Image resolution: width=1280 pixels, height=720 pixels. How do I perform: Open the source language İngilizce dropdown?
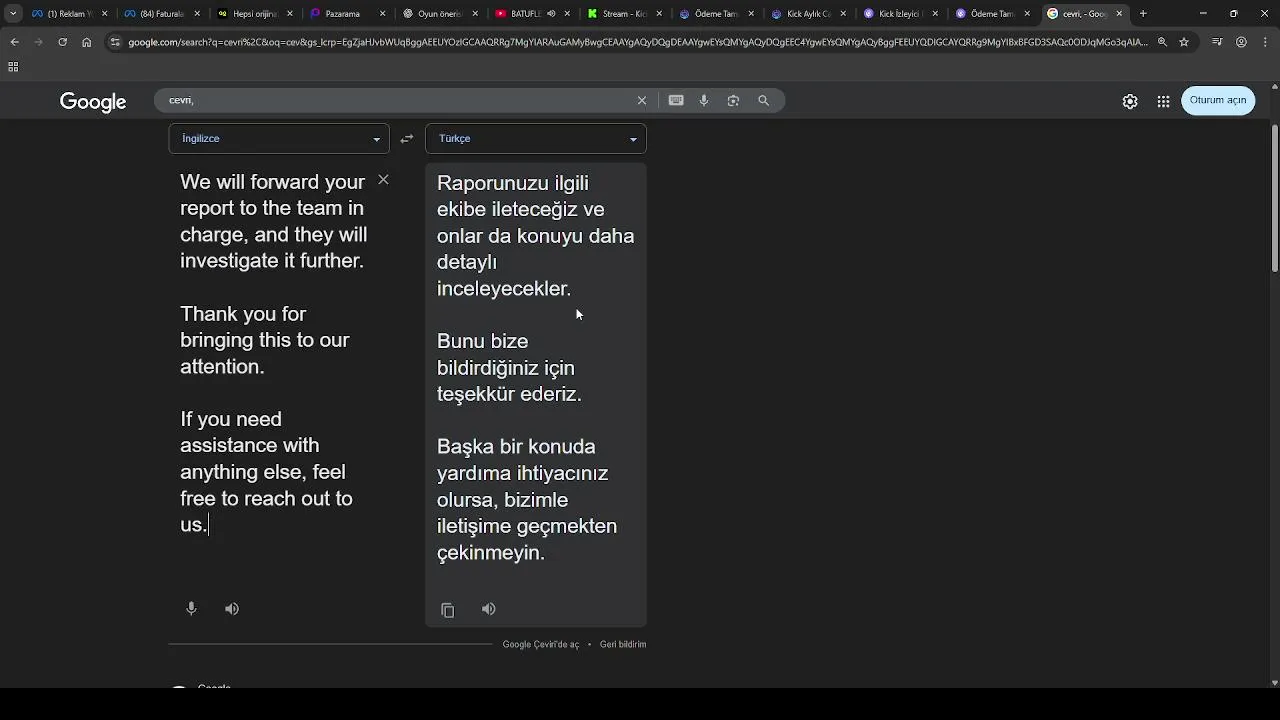(x=279, y=139)
